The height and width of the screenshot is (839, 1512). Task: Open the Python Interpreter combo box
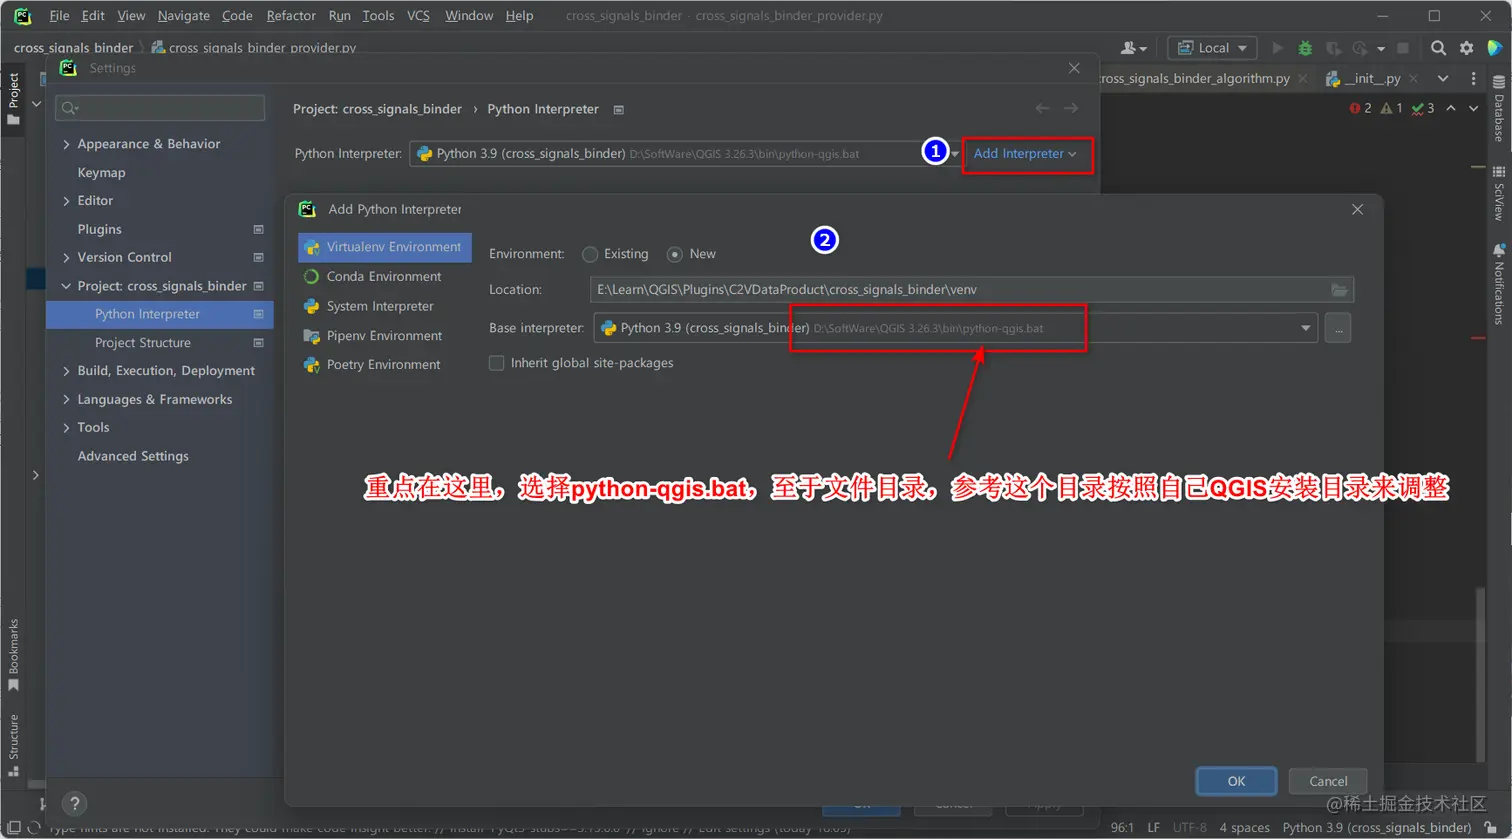(x=685, y=154)
